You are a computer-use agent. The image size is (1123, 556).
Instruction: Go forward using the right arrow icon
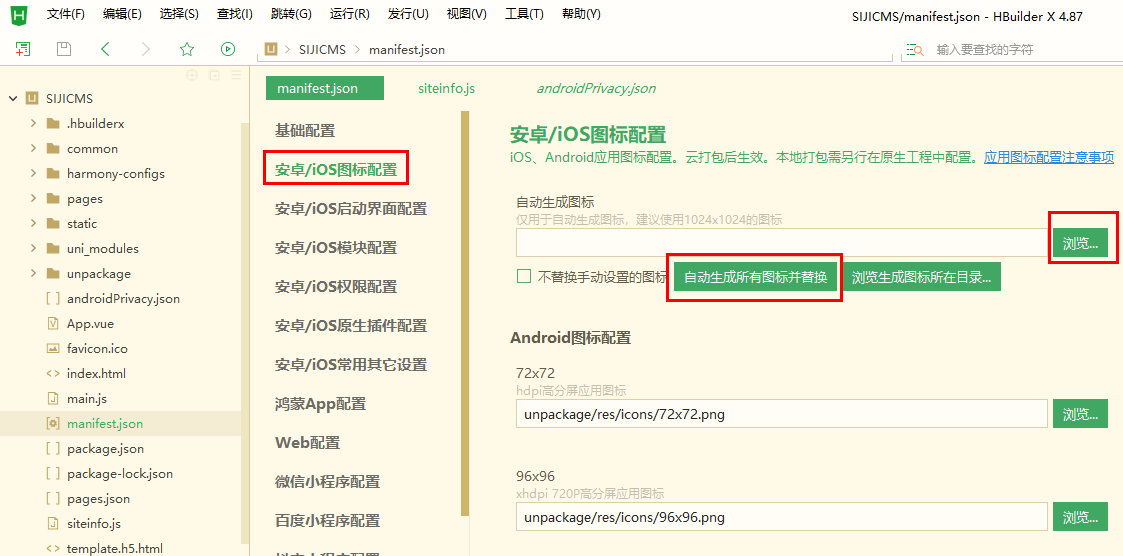pos(146,49)
